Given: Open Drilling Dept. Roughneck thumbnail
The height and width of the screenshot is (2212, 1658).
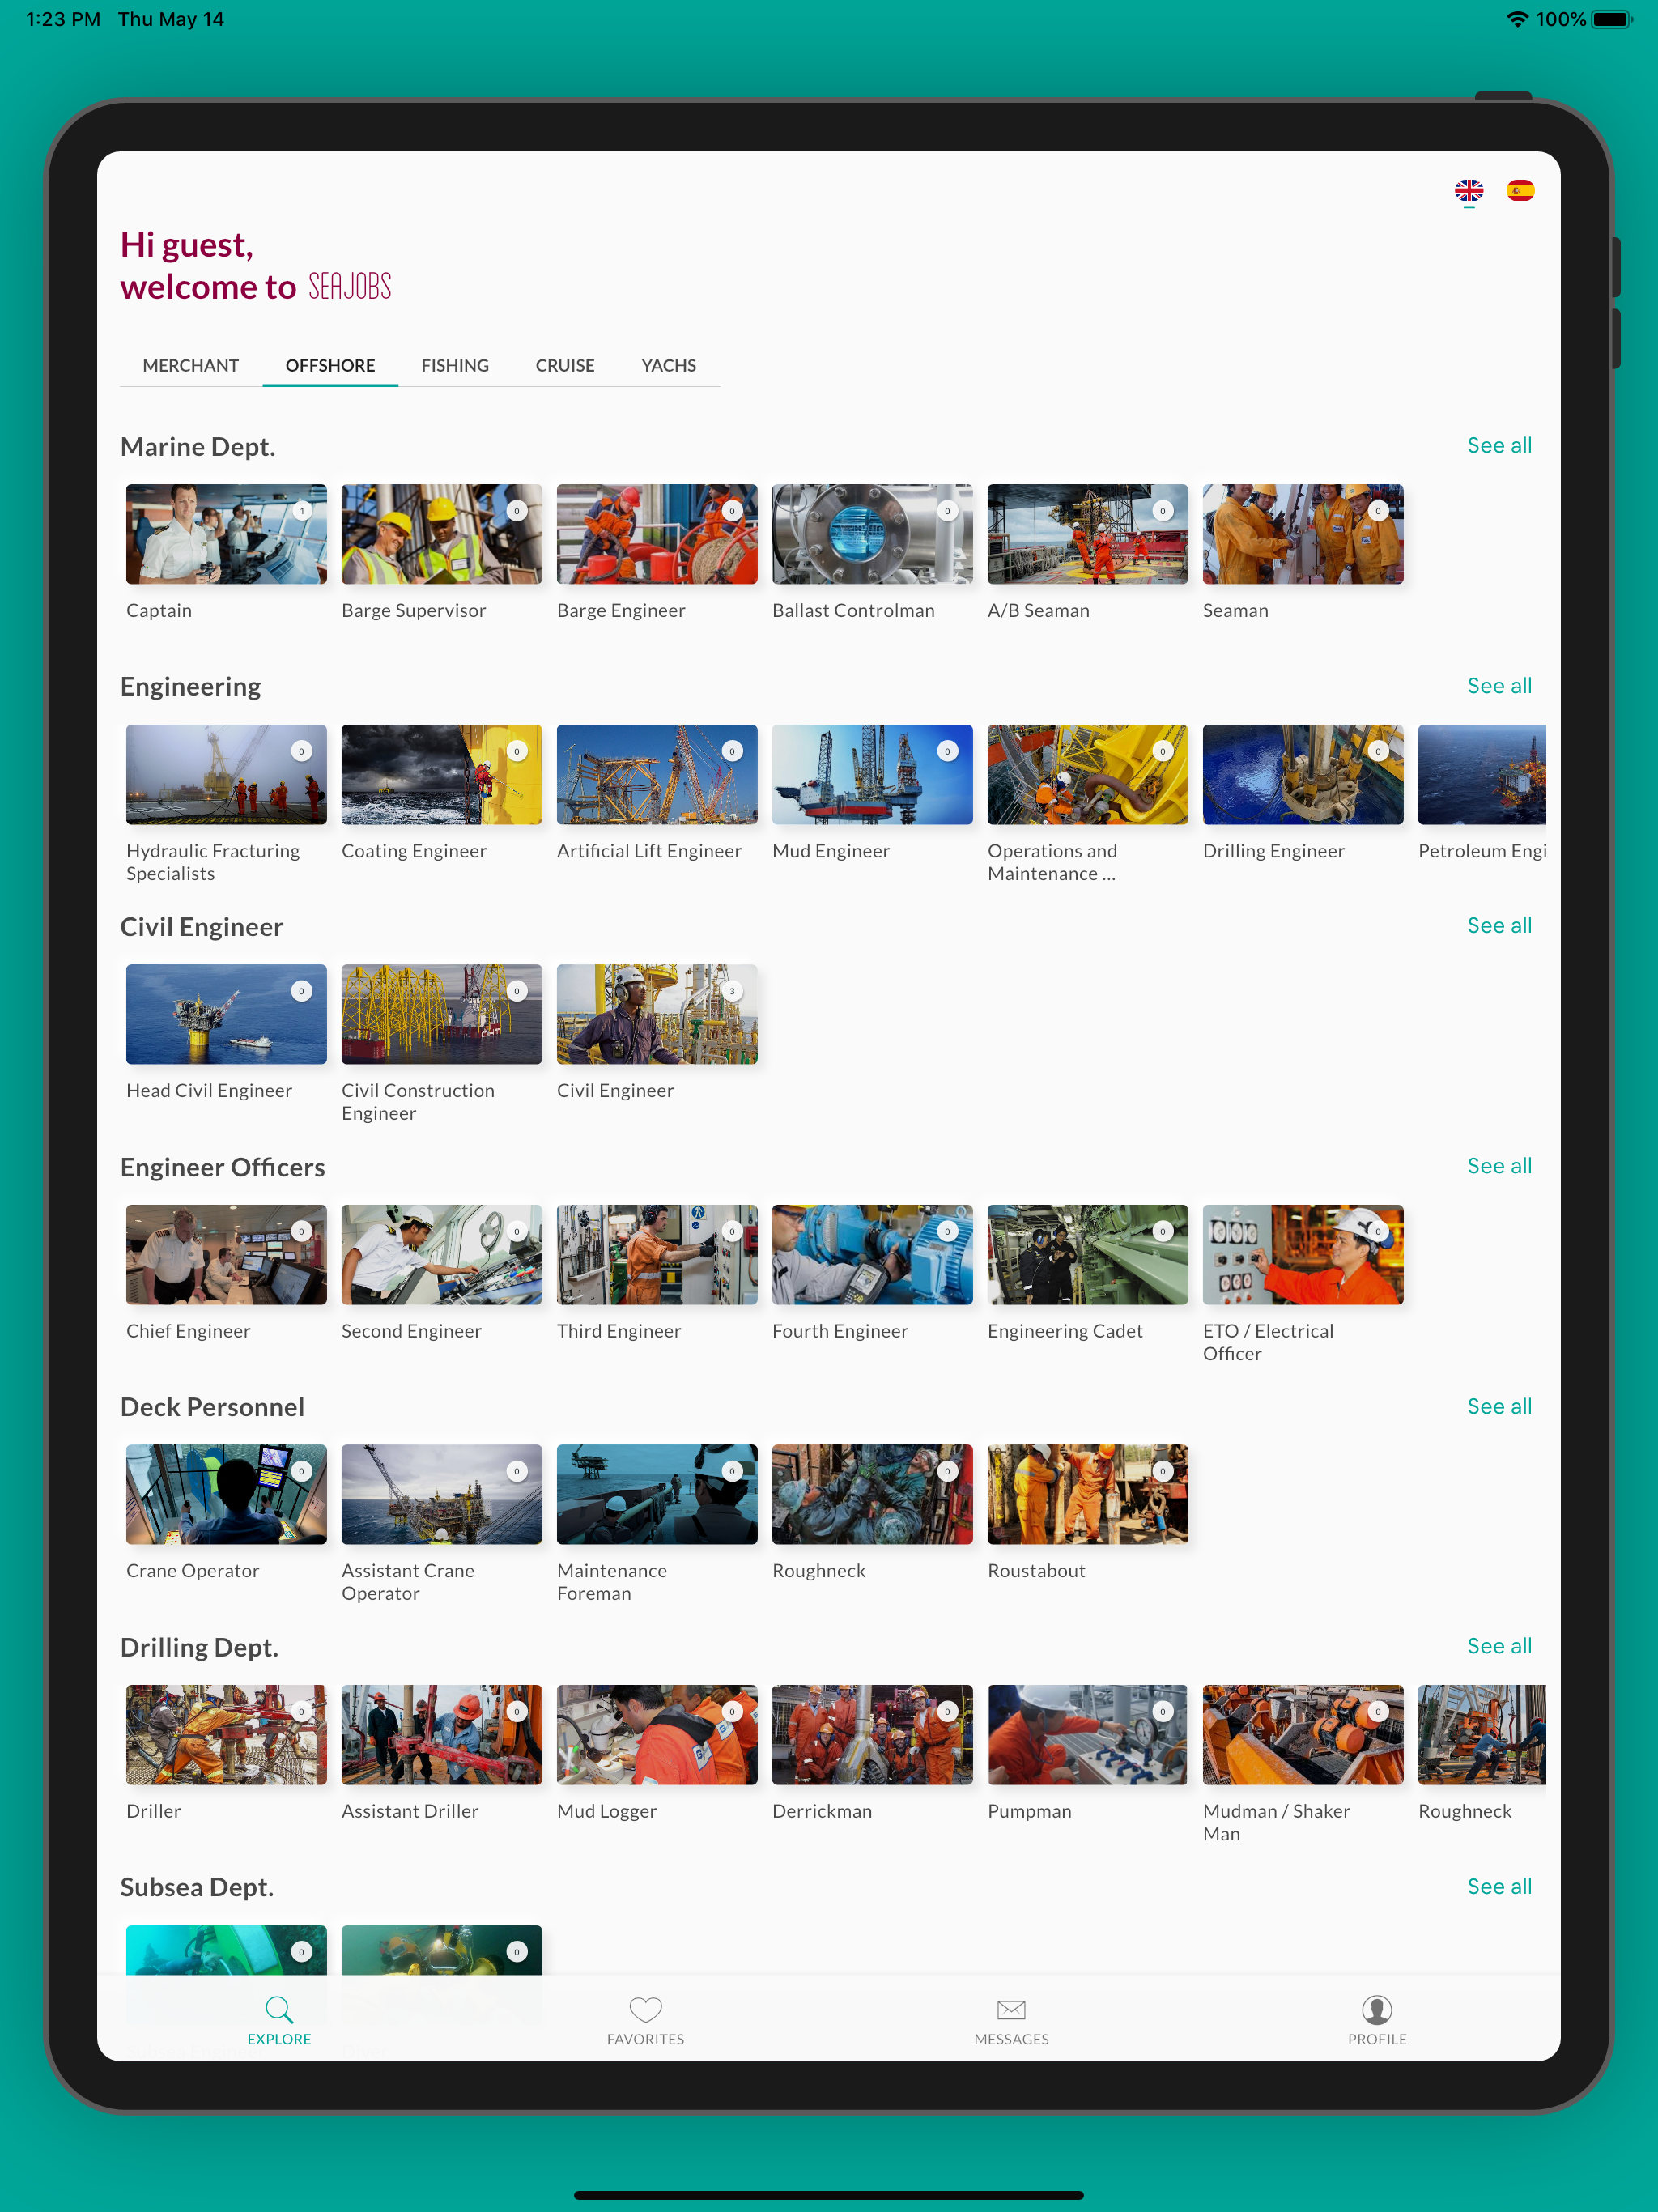Looking at the screenshot, I should click(x=1482, y=1734).
